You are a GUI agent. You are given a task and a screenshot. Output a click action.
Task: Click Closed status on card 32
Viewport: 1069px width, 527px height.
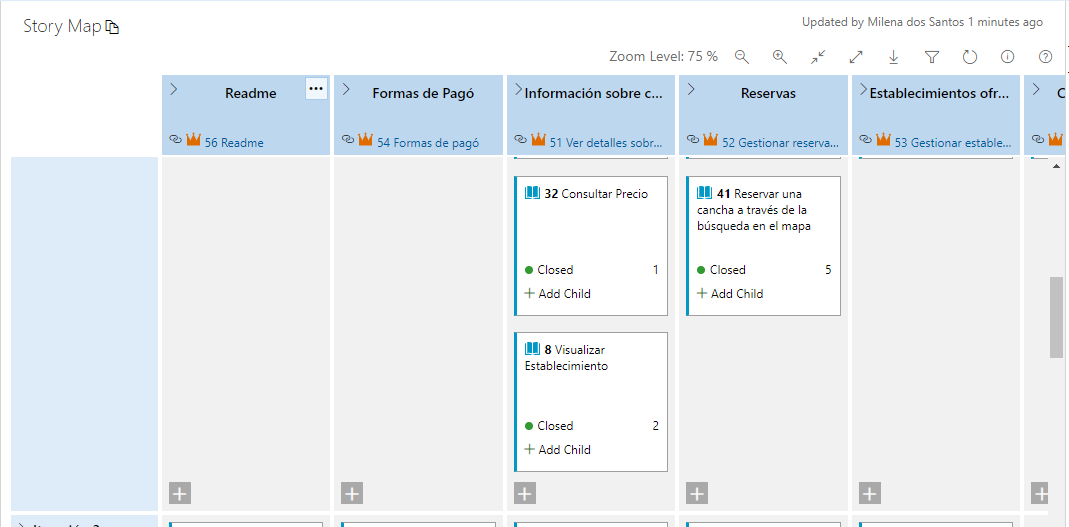[549, 270]
